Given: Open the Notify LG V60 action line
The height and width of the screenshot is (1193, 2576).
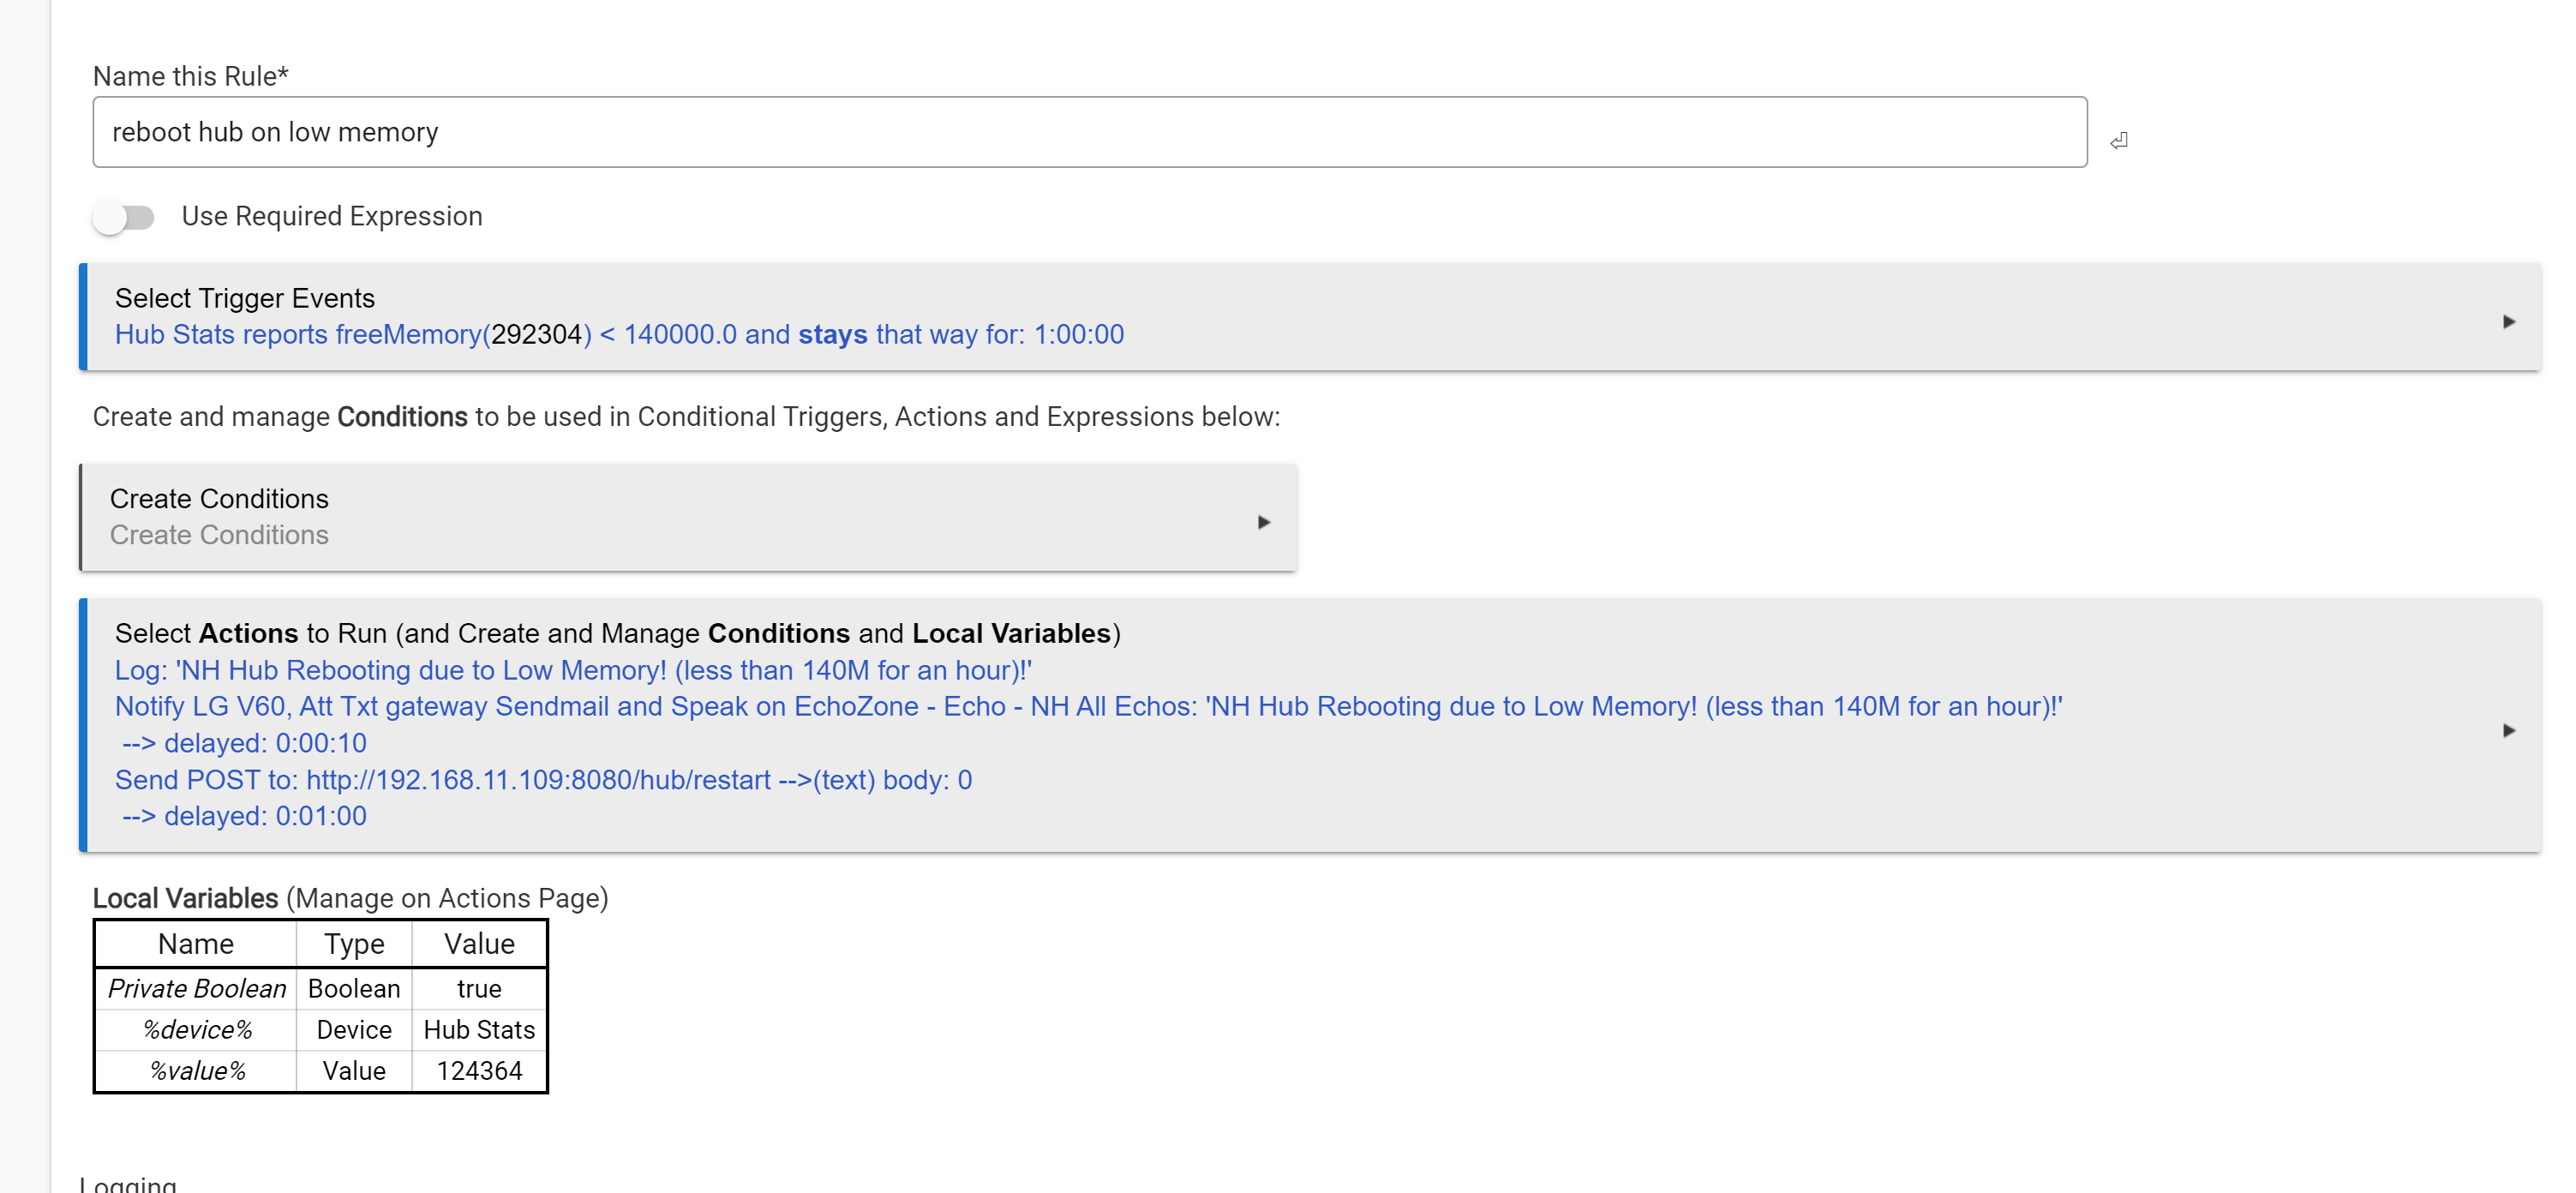Looking at the screenshot, I should point(1087,706).
